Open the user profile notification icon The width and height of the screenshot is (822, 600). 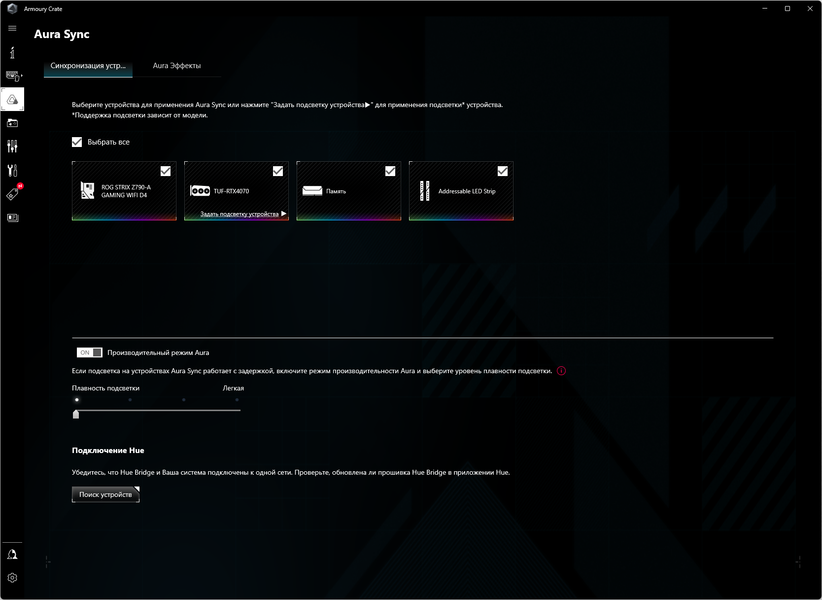pyautogui.click(x=12, y=554)
